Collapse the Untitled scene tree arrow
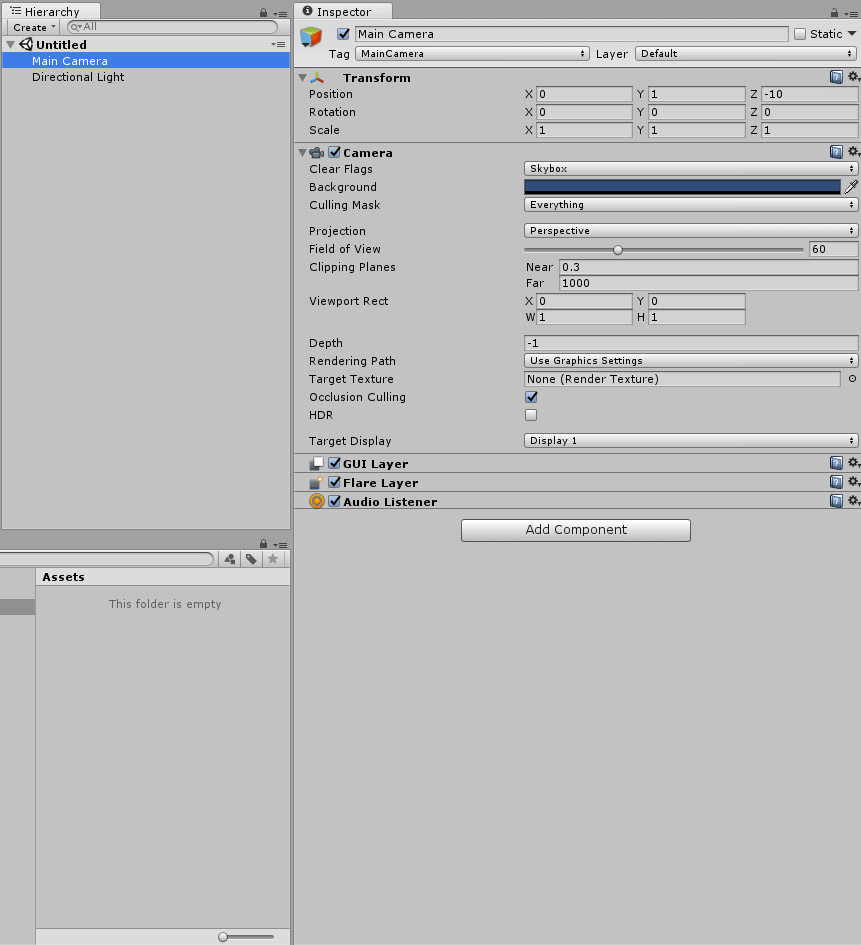This screenshot has width=861, height=945. tap(10, 45)
